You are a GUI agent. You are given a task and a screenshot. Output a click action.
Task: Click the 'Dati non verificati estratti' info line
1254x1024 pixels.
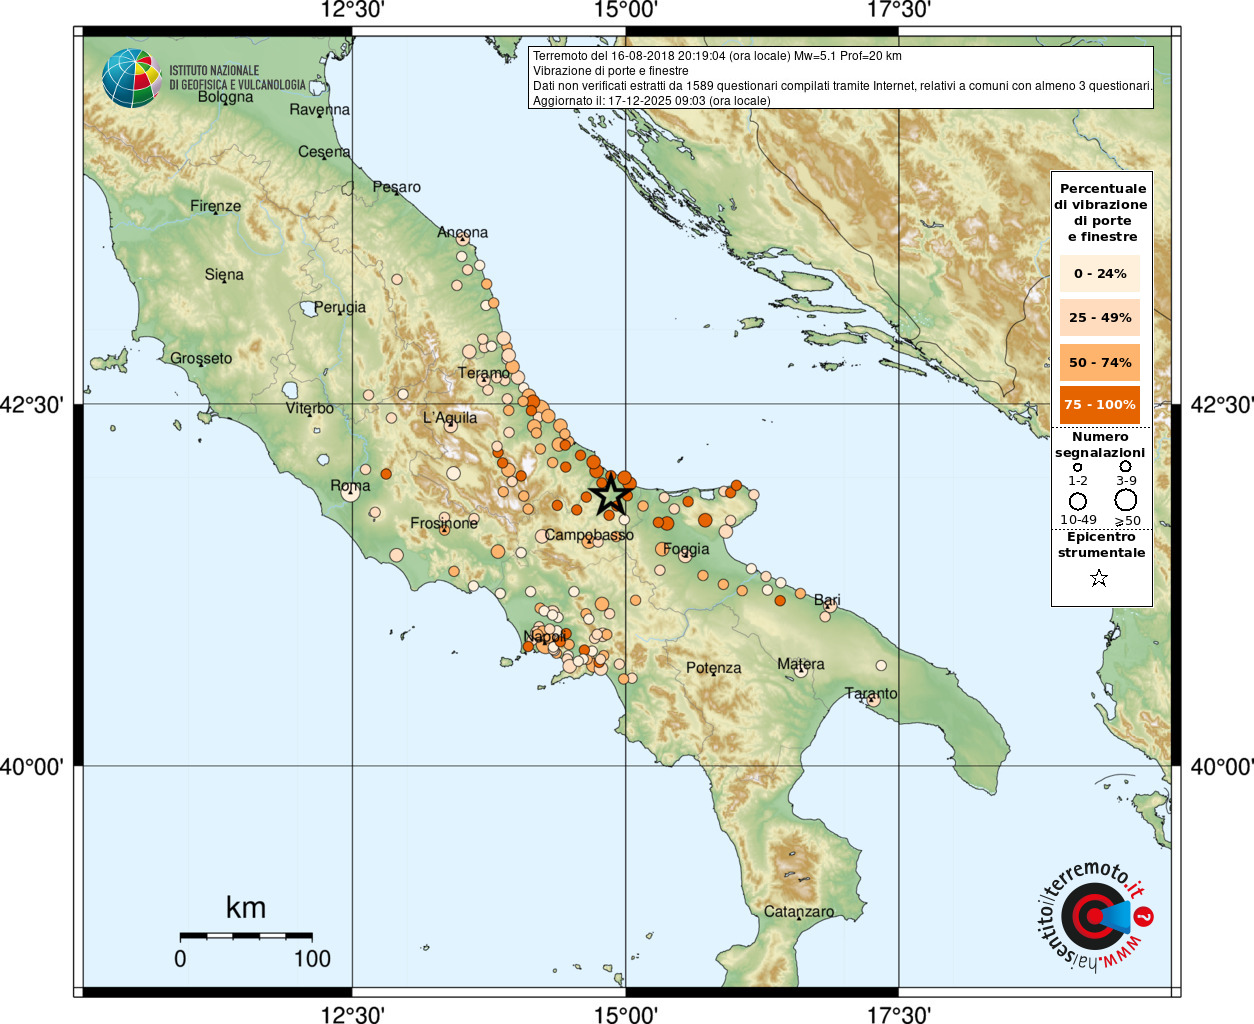click(x=843, y=86)
